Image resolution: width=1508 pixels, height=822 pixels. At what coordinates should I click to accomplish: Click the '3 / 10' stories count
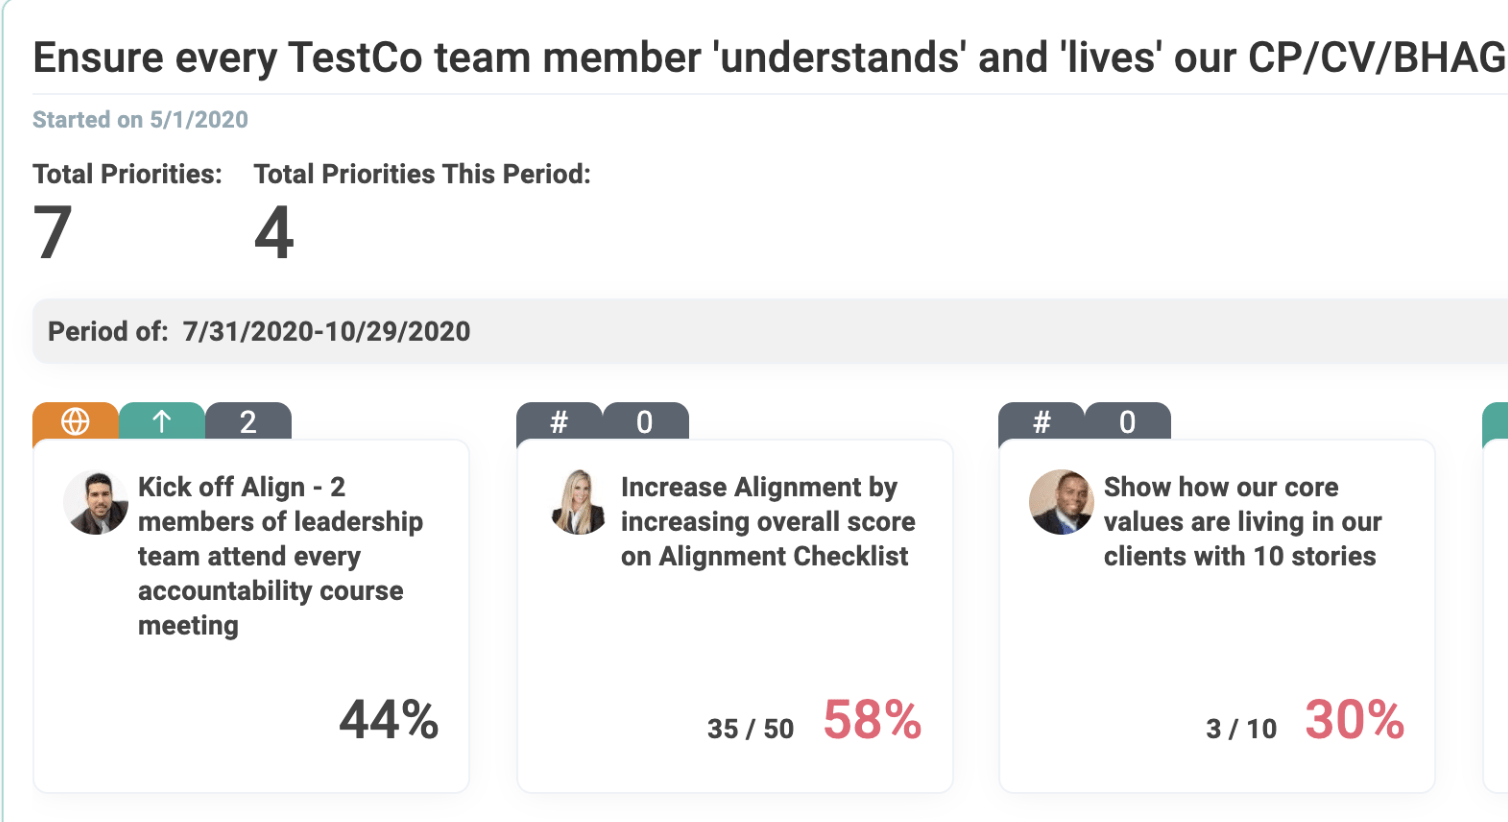[x=1241, y=729]
